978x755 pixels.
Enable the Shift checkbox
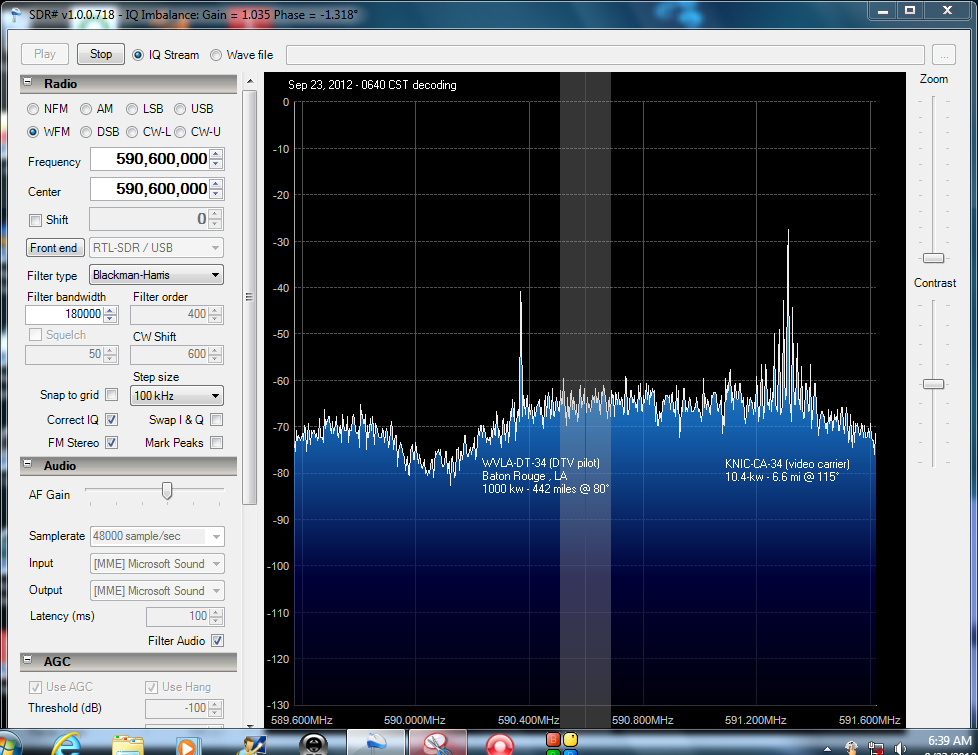click(35, 220)
